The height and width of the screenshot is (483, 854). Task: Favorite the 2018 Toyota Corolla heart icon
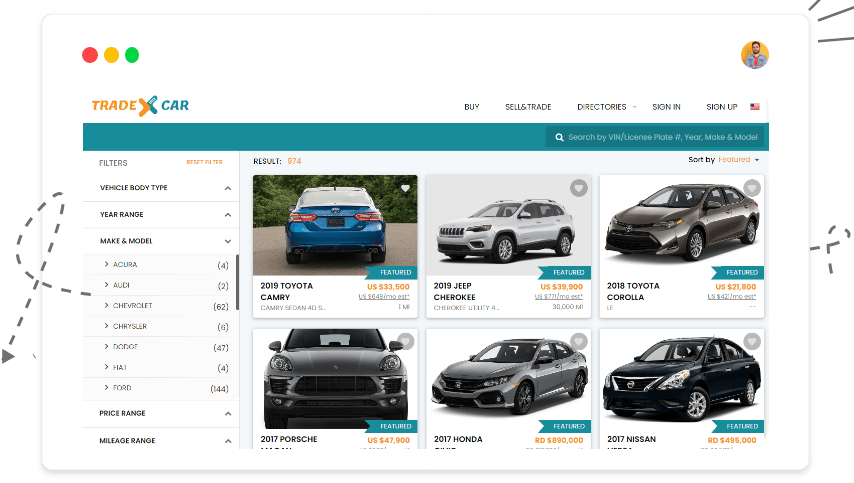pos(751,188)
